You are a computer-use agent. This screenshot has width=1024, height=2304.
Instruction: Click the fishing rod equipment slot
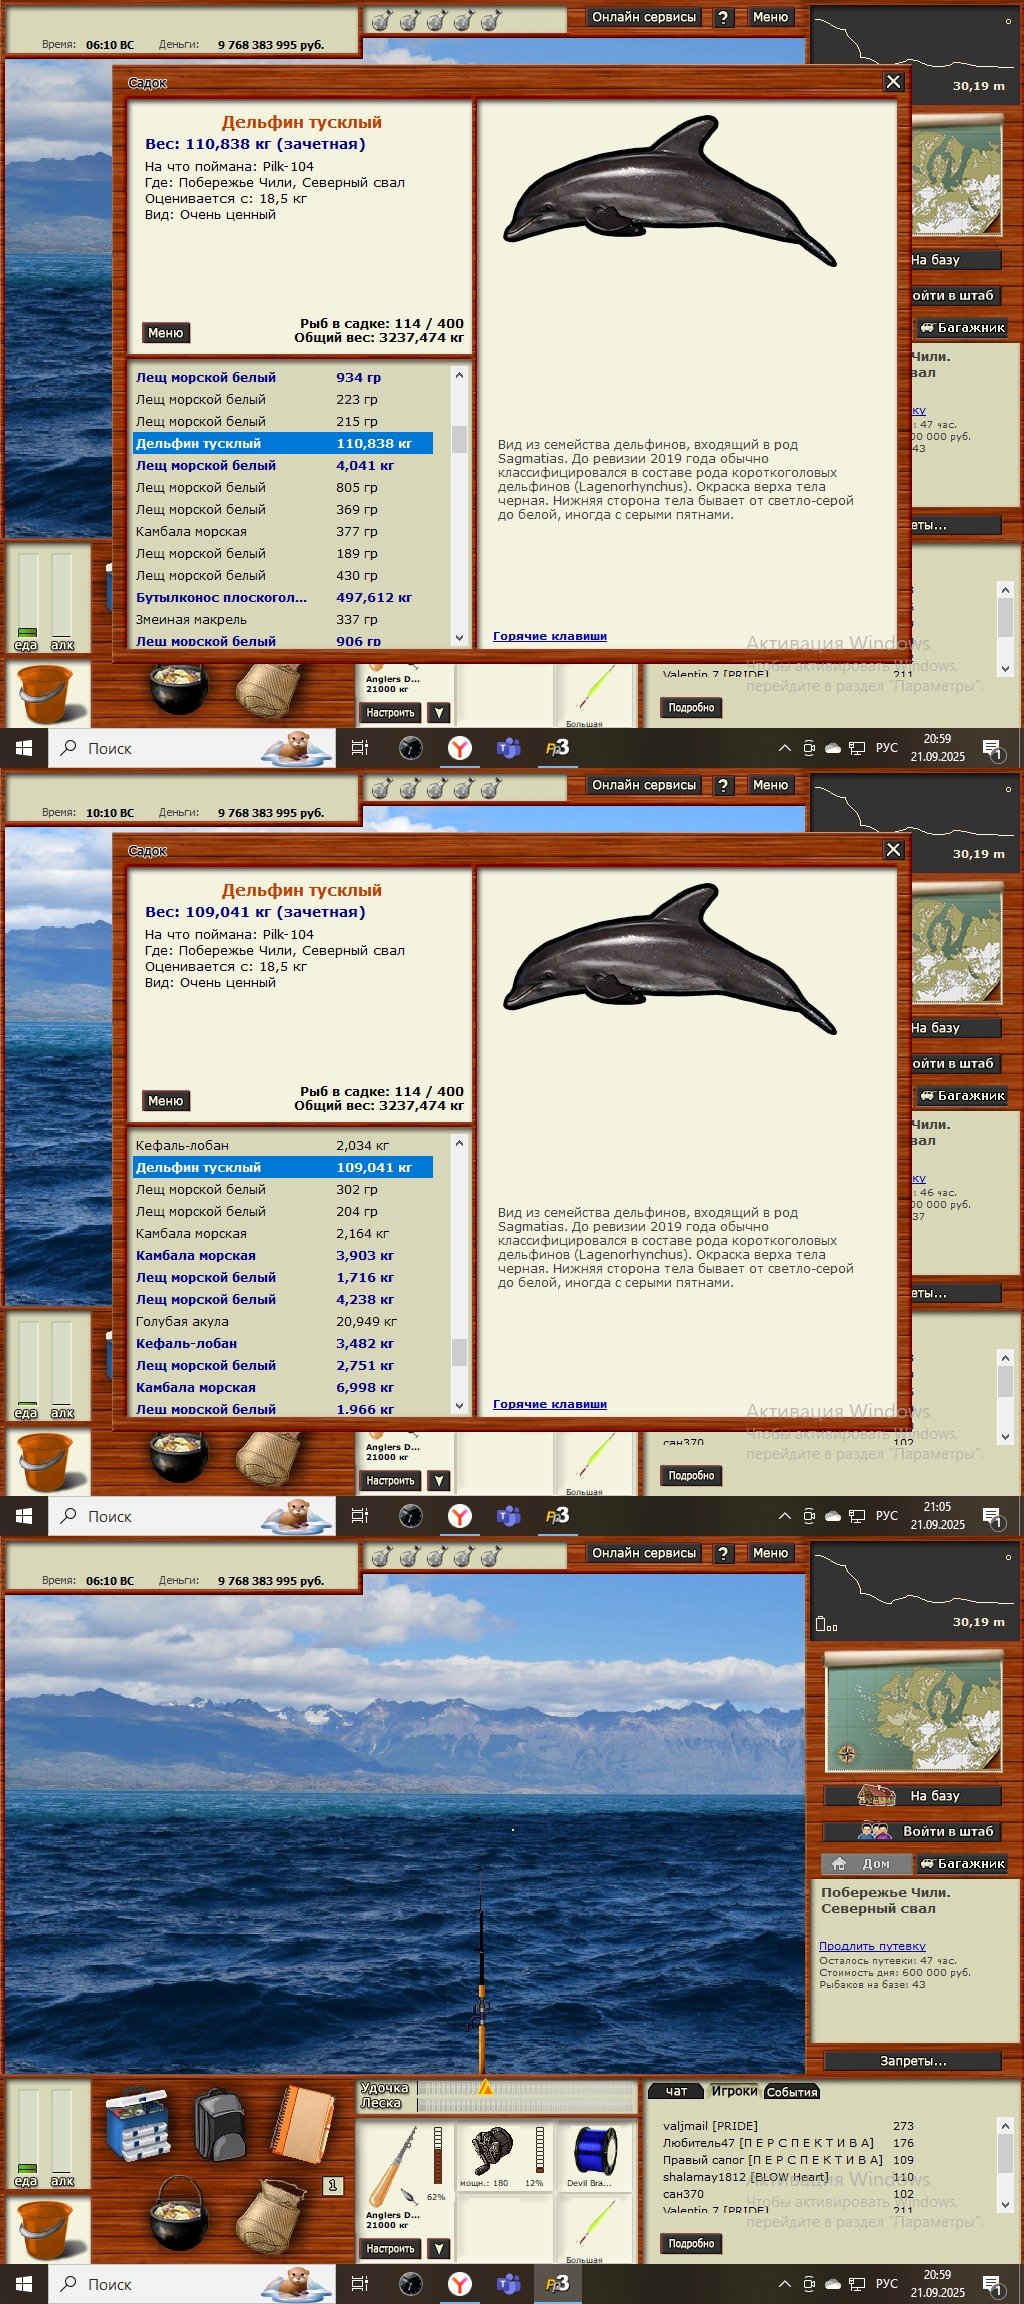397,2167
